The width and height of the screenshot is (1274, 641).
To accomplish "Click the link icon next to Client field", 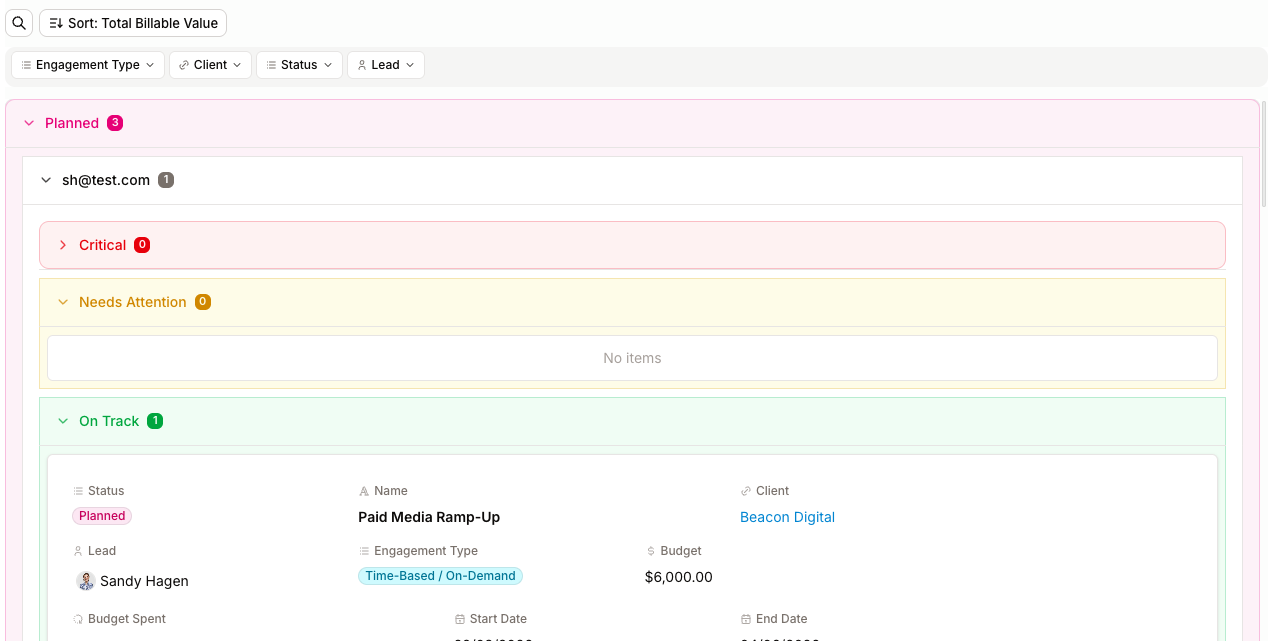I will pyautogui.click(x=746, y=491).
